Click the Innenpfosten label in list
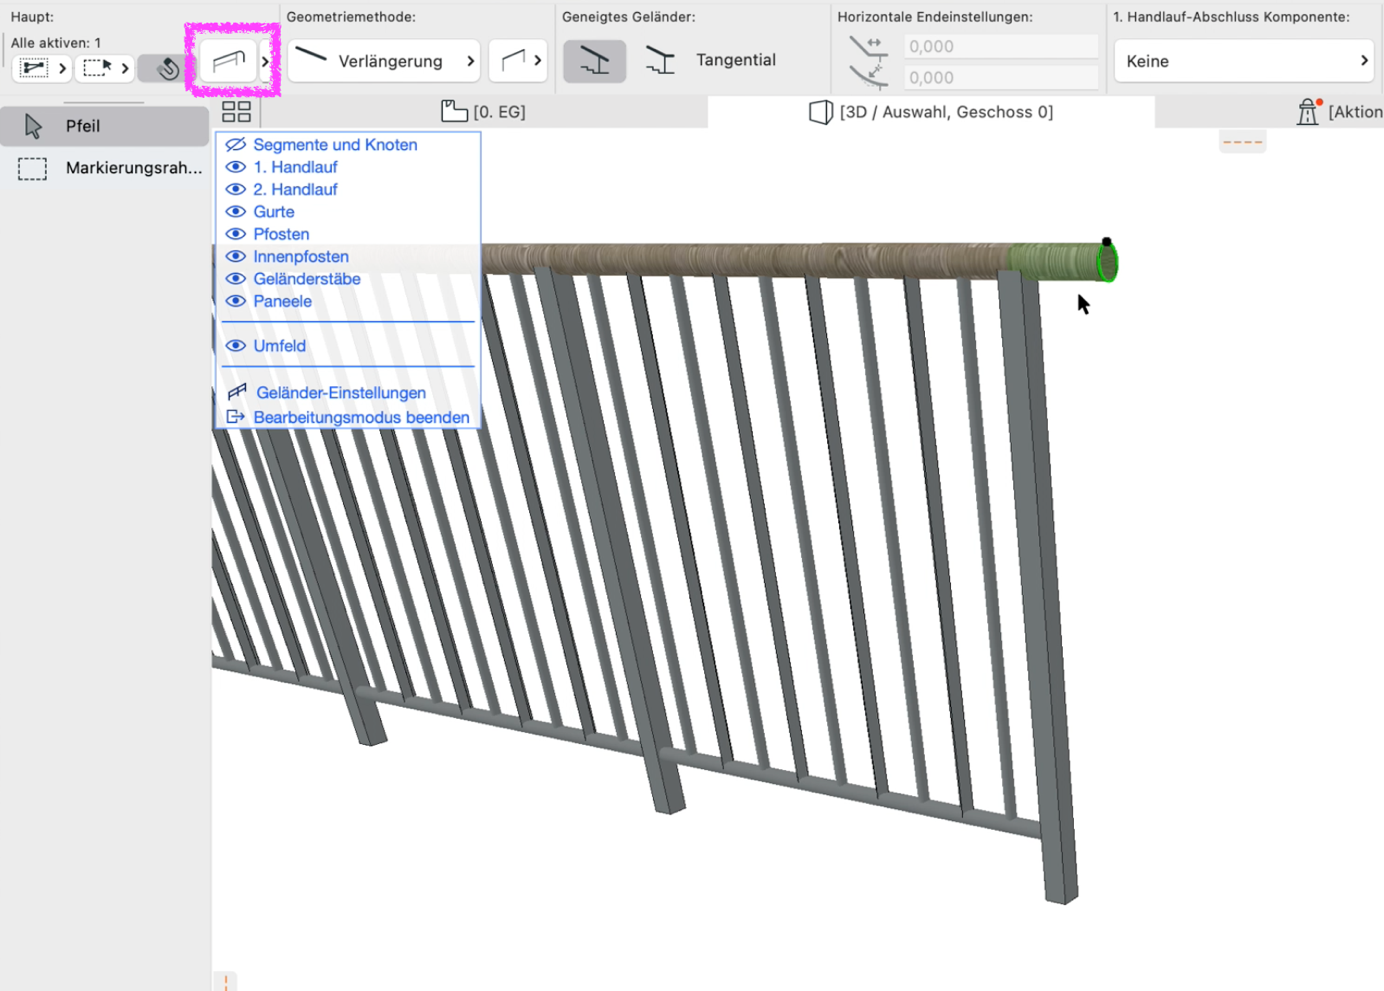The width and height of the screenshot is (1384, 991). tap(301, 257)
